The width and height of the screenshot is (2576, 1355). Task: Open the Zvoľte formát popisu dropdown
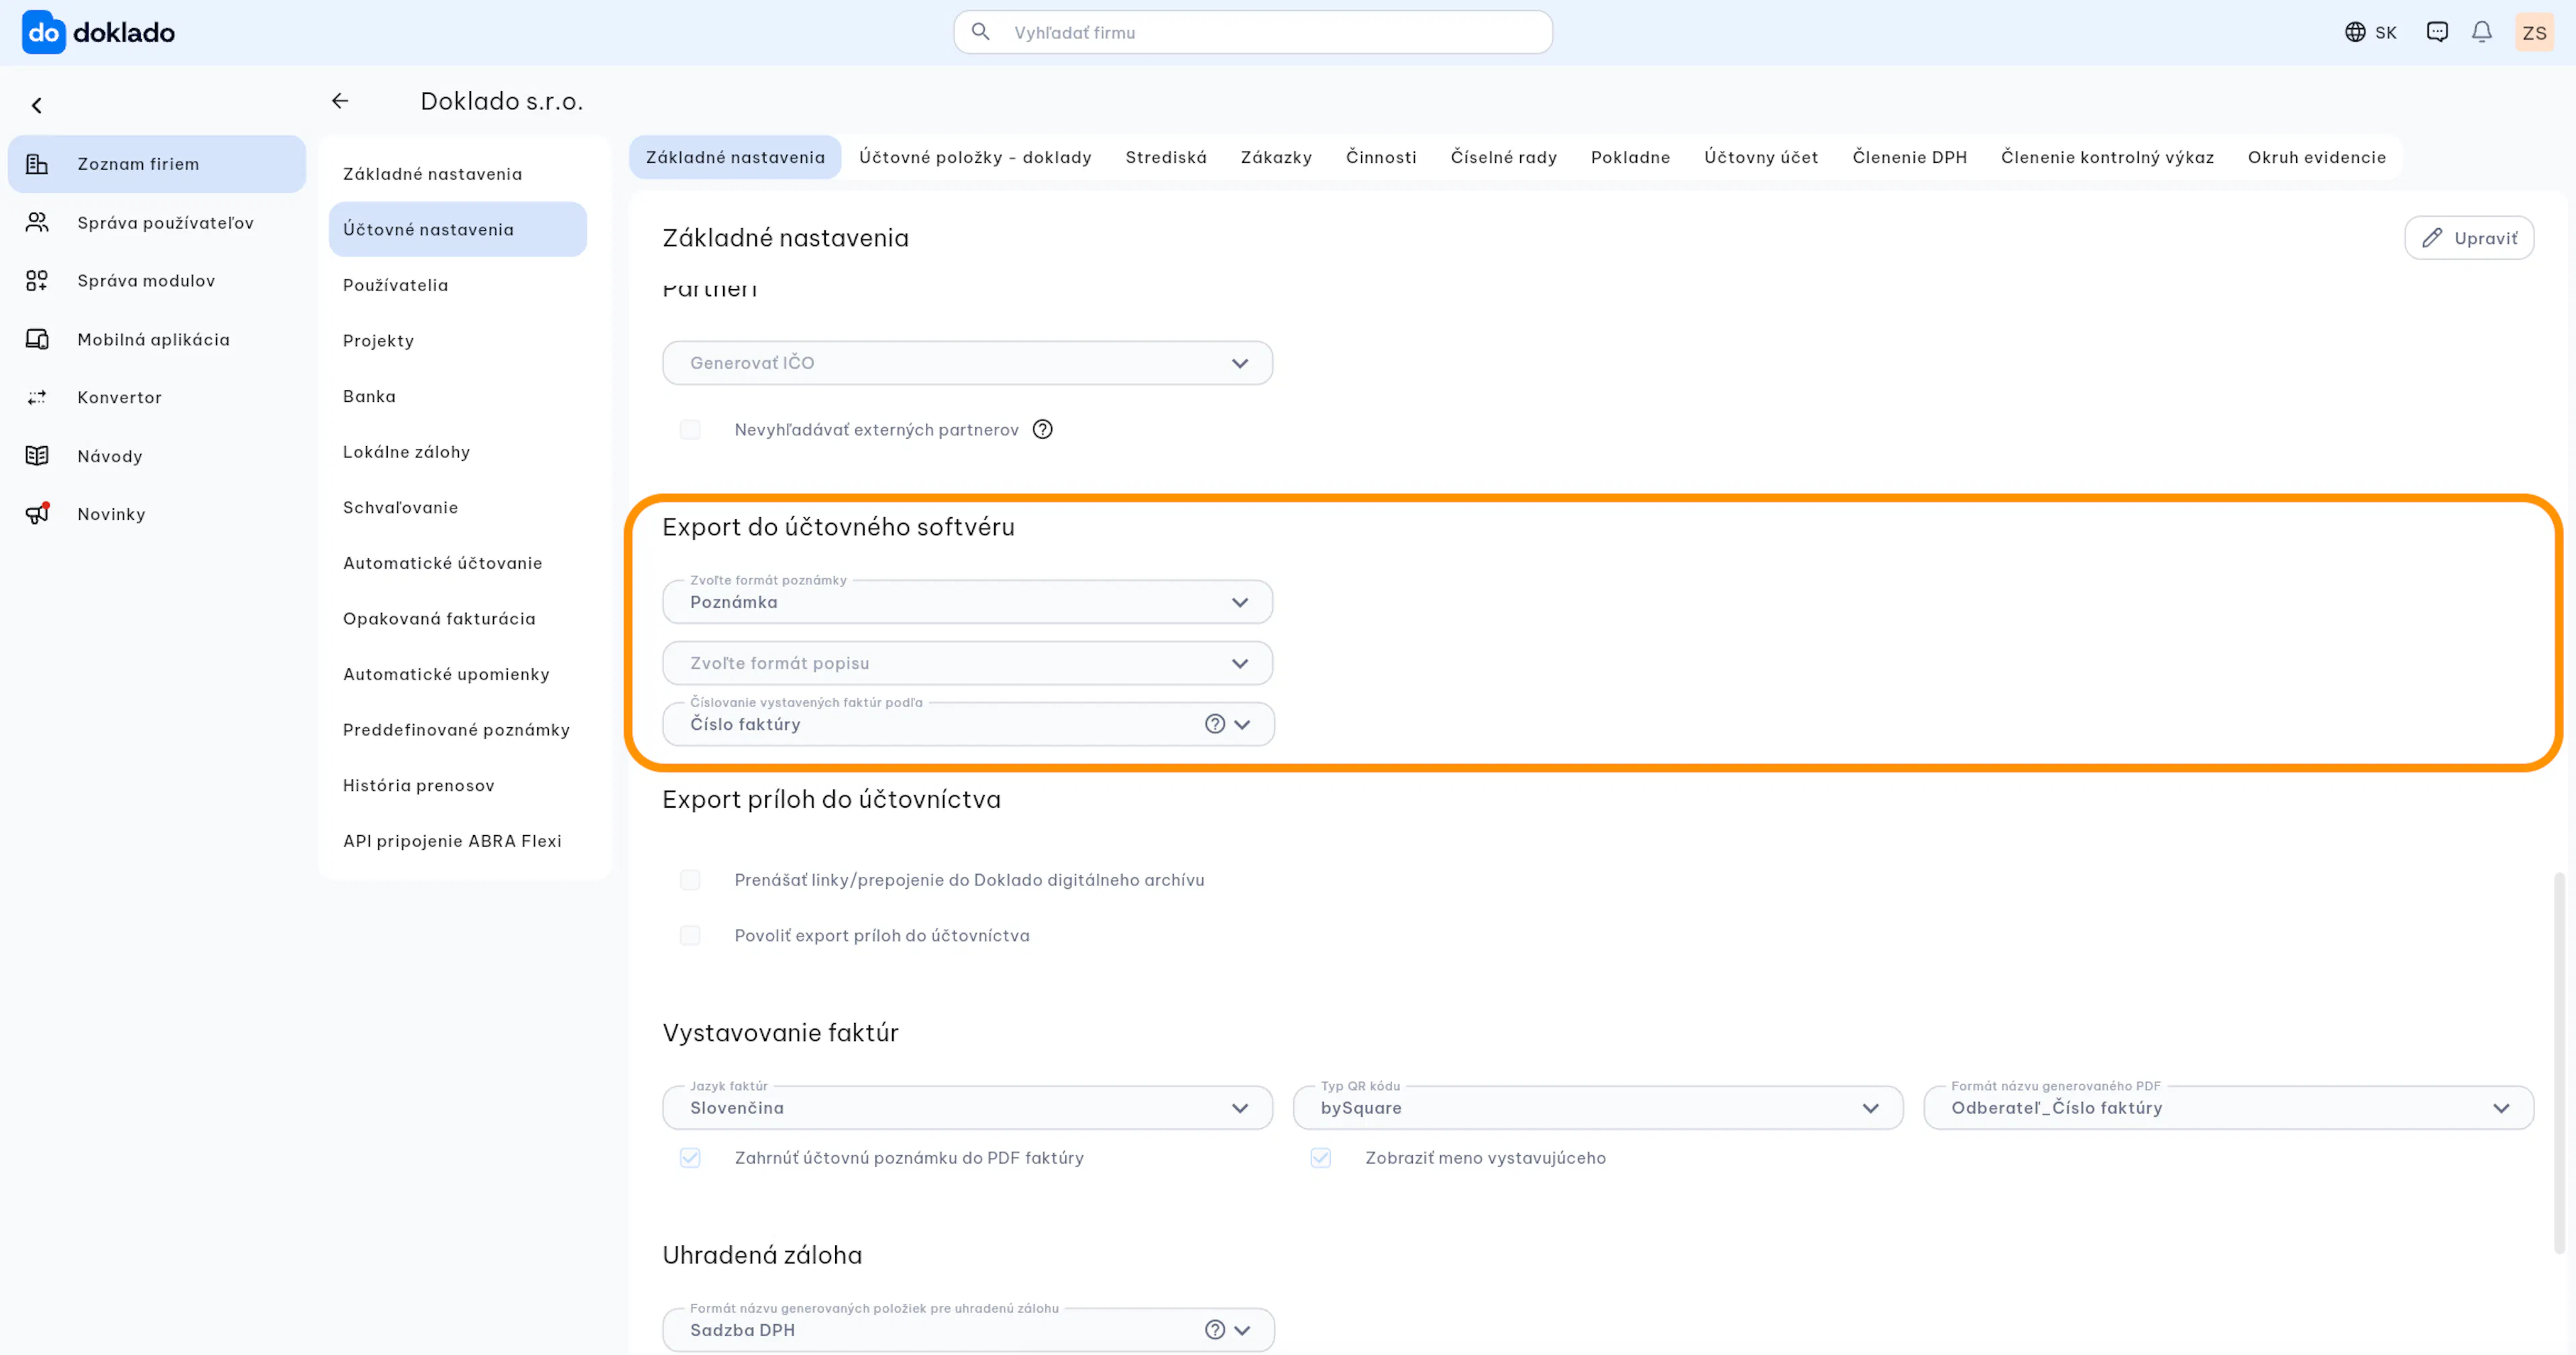tap(967, 663)
